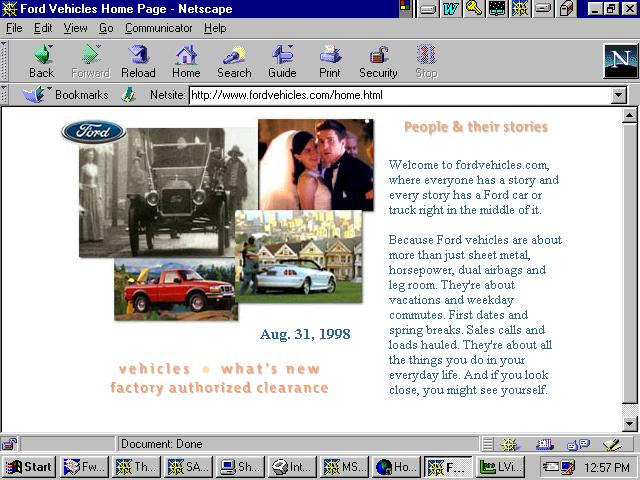The width and height of the screenshot is (640, 480).
Task: Open Search from the toolbar
Action: point(234,61)
